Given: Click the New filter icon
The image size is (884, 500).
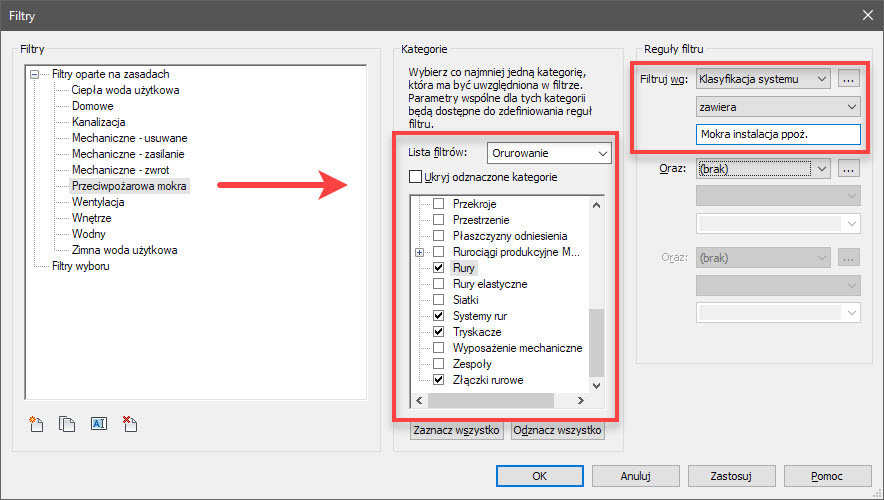Looking at the screenshot, I should (x=37, y=423).
